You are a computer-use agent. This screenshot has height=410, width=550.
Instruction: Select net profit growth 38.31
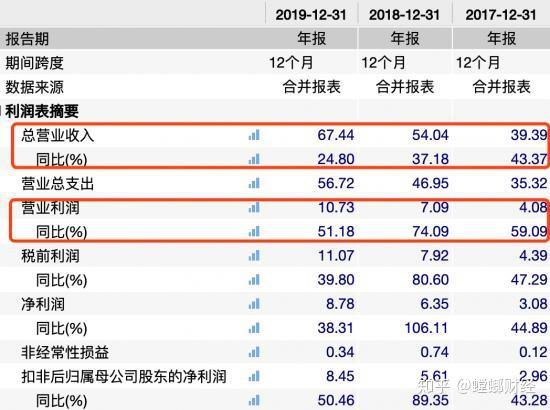336,328
